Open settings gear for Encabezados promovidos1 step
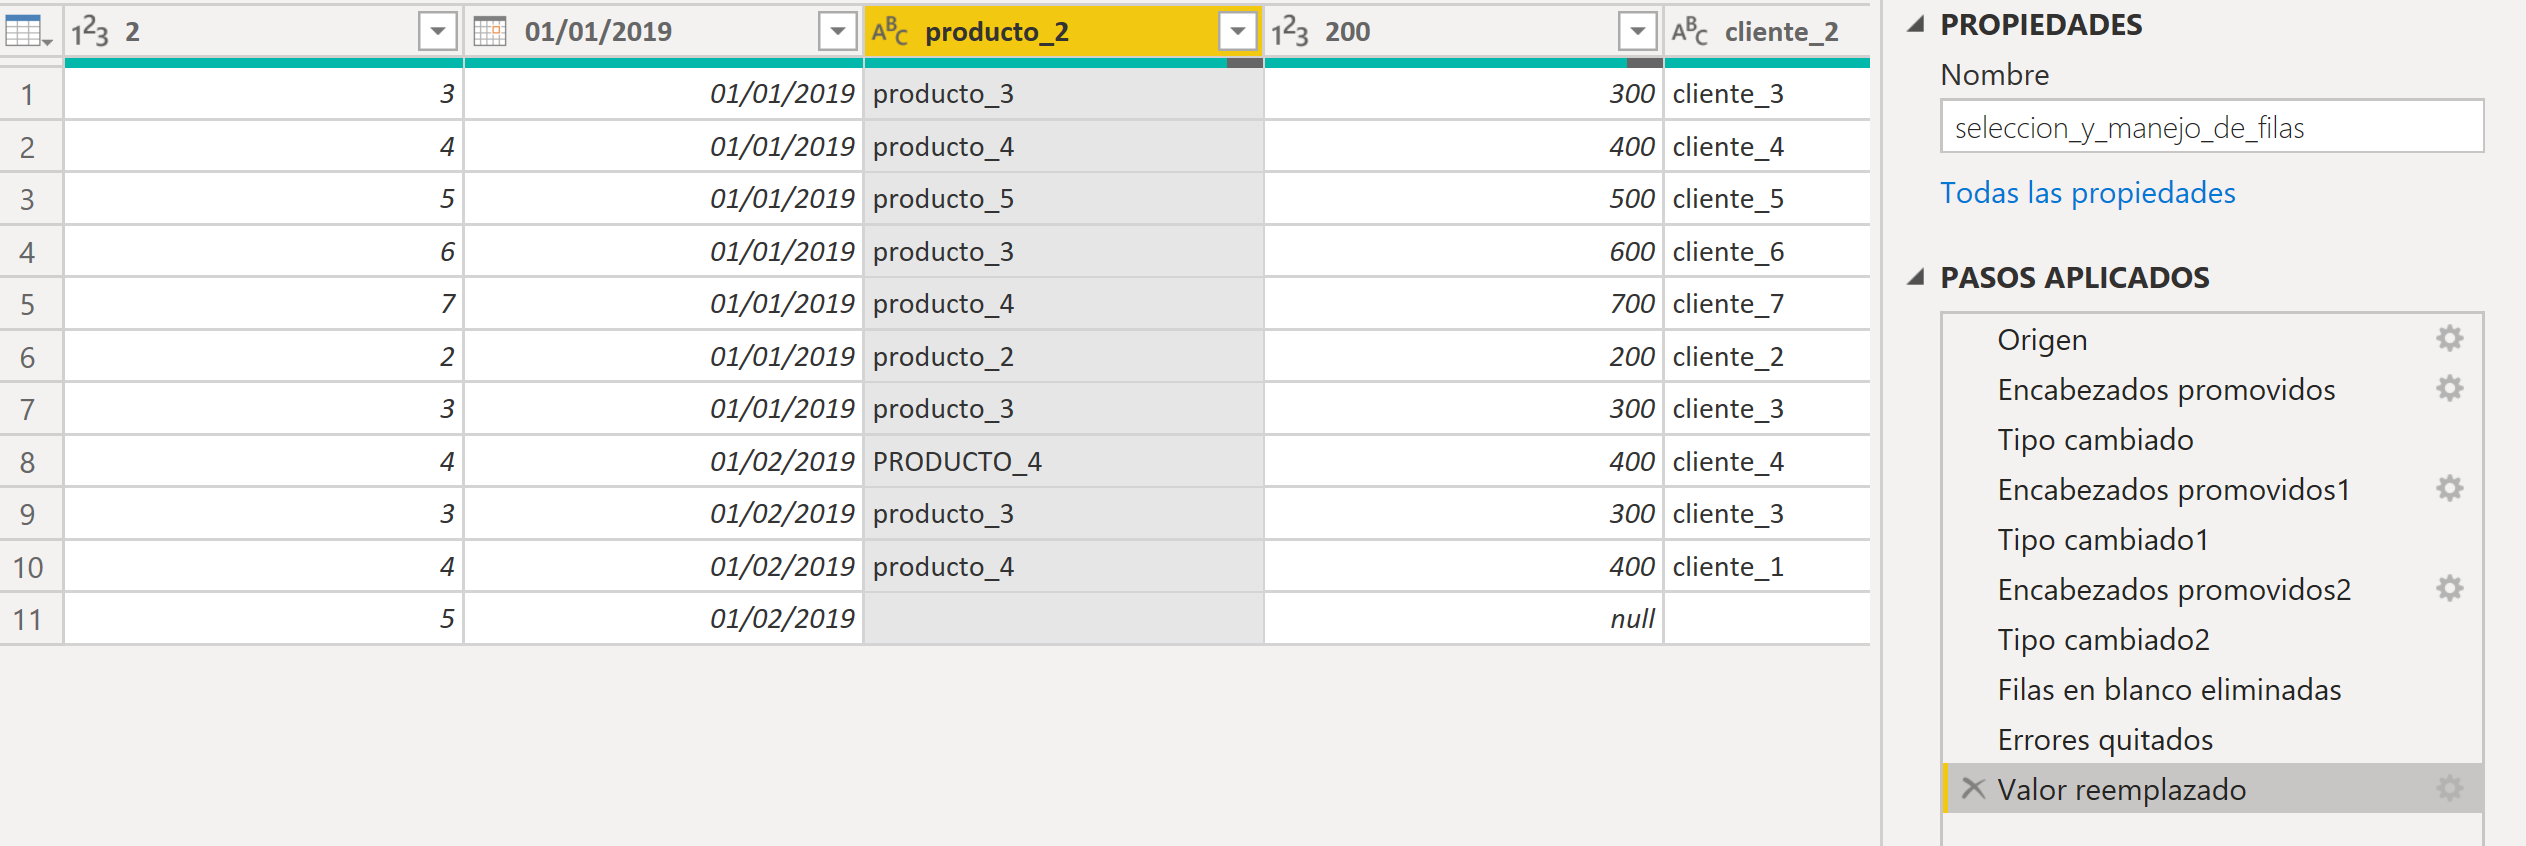The width and height of the screenshot is (2526, 846). pos(2449,488)
